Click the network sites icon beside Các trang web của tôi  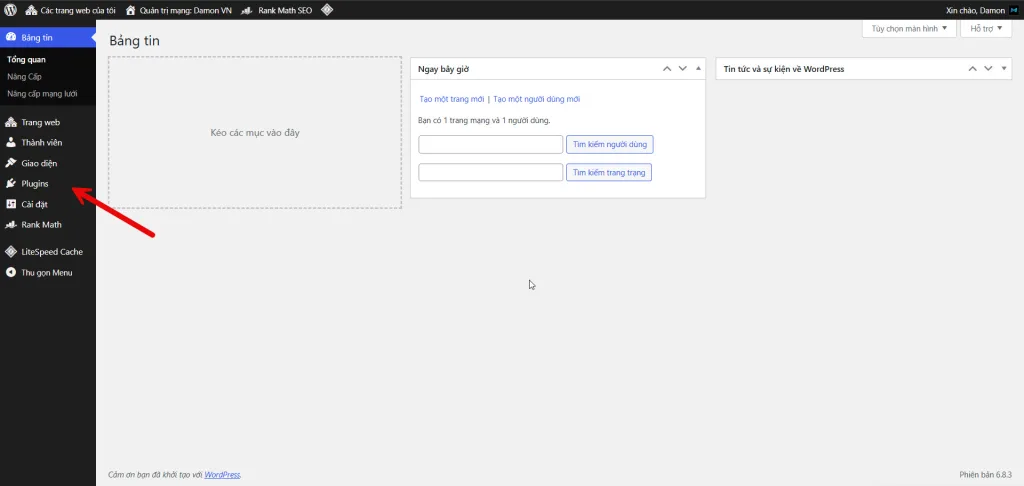[x=31, y=10]
